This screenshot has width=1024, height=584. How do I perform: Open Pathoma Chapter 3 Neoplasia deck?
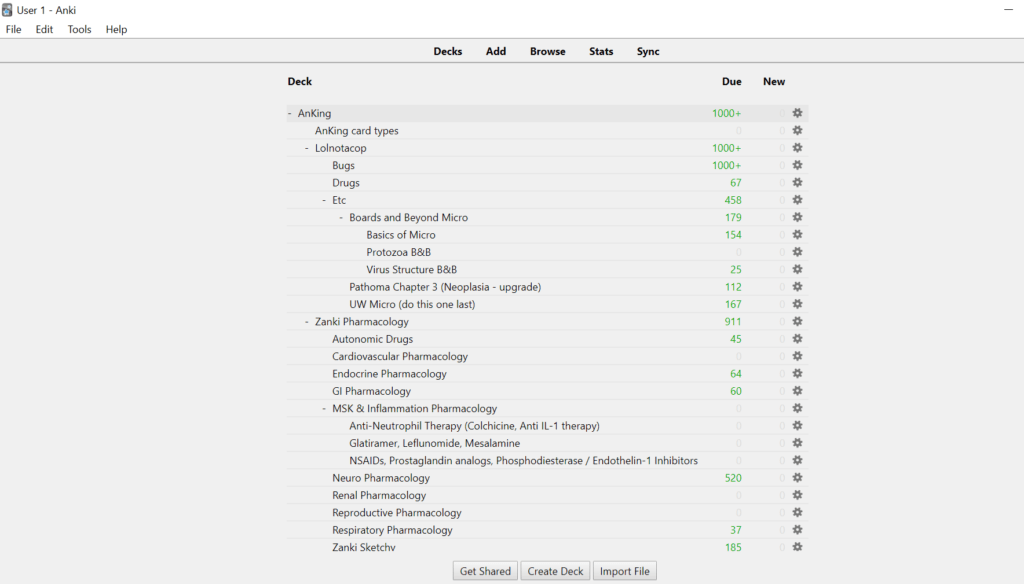445,287
